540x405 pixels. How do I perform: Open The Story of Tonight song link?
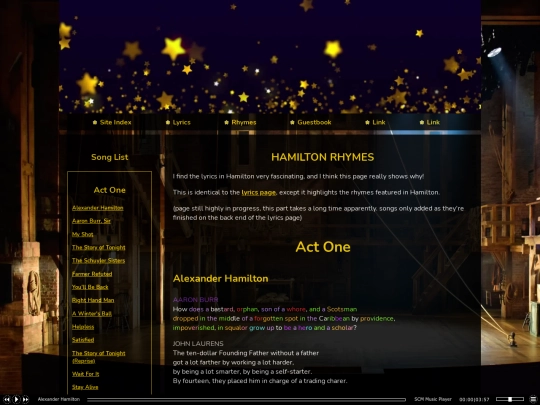[x=98, y=247]
